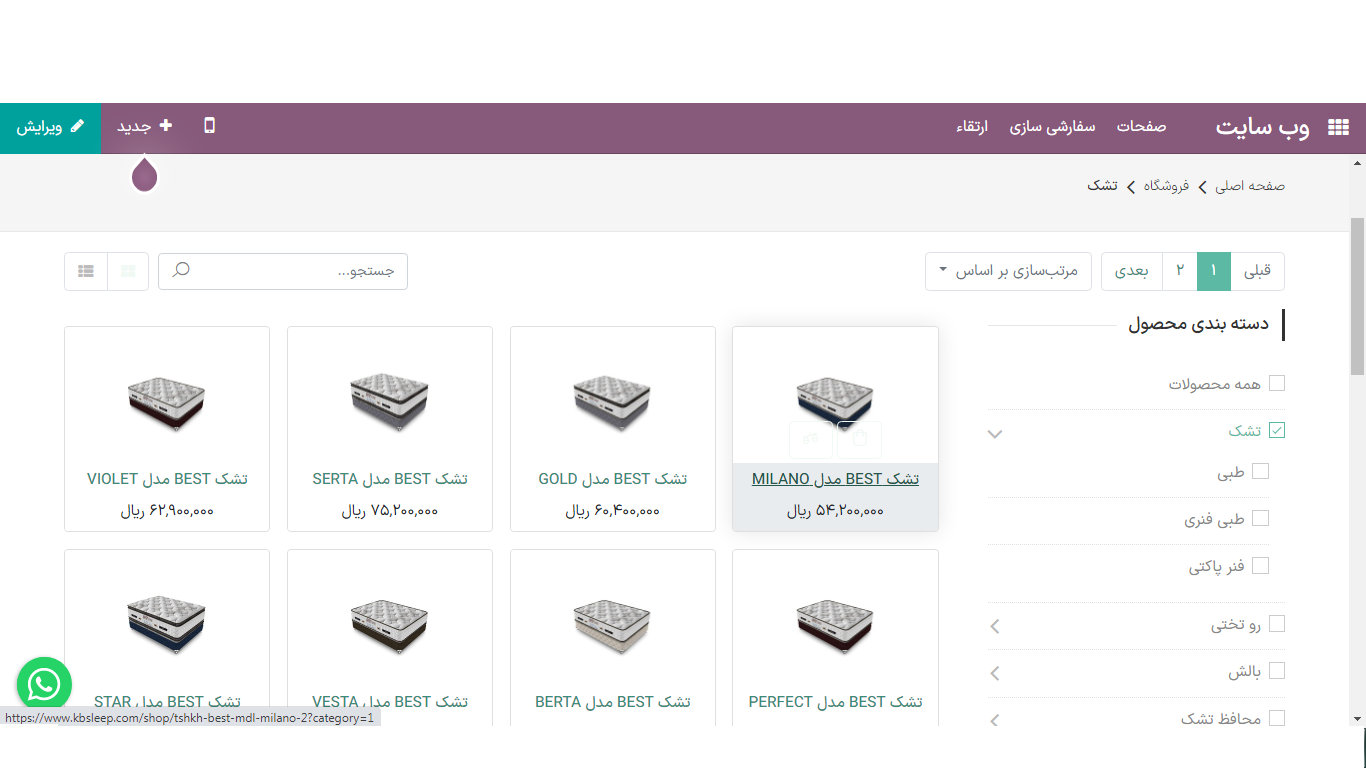1366x768 pixels.
Task: Click the GOLD mattress image
Action: pos(613,402)
